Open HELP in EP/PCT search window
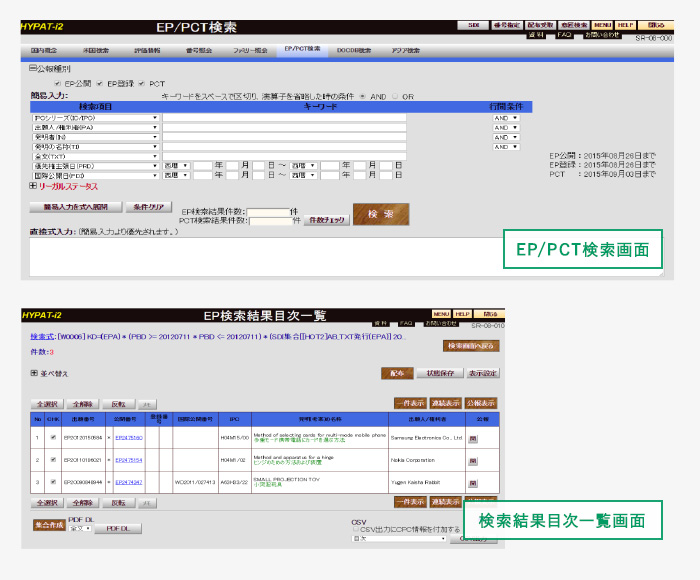The height and width of the screenshot is (580, 700). tap(625, 25)
